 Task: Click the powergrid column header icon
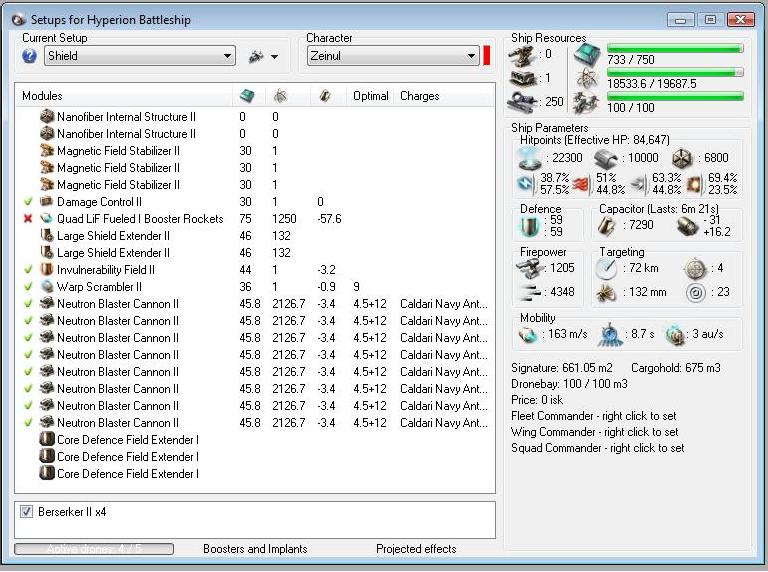pyautogui.click(x=279, y=96)
